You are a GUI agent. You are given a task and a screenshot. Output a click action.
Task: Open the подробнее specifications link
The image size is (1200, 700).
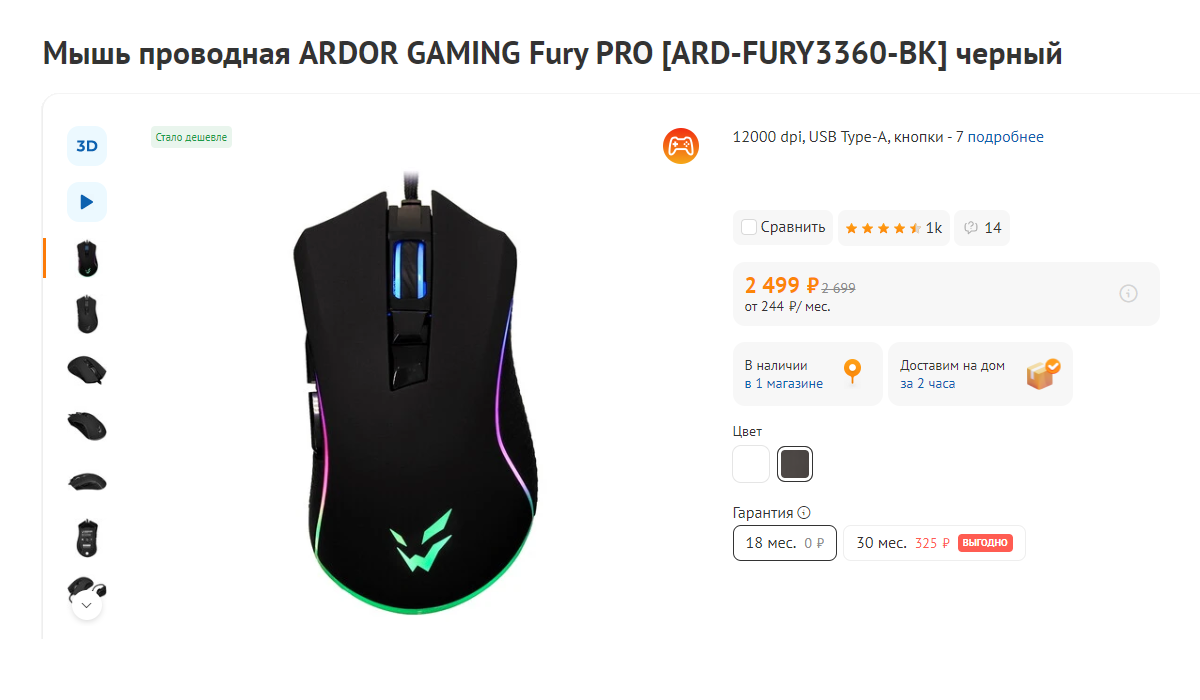tap(1005, 137)
